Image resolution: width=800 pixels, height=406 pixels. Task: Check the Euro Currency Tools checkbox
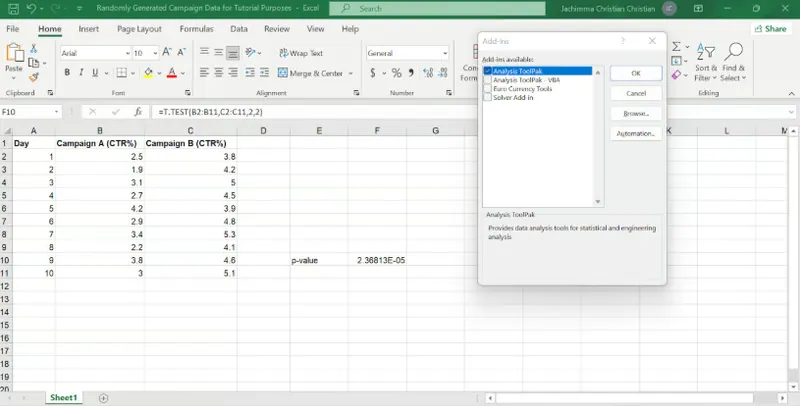pyautogui.click(x=487, y=89)
